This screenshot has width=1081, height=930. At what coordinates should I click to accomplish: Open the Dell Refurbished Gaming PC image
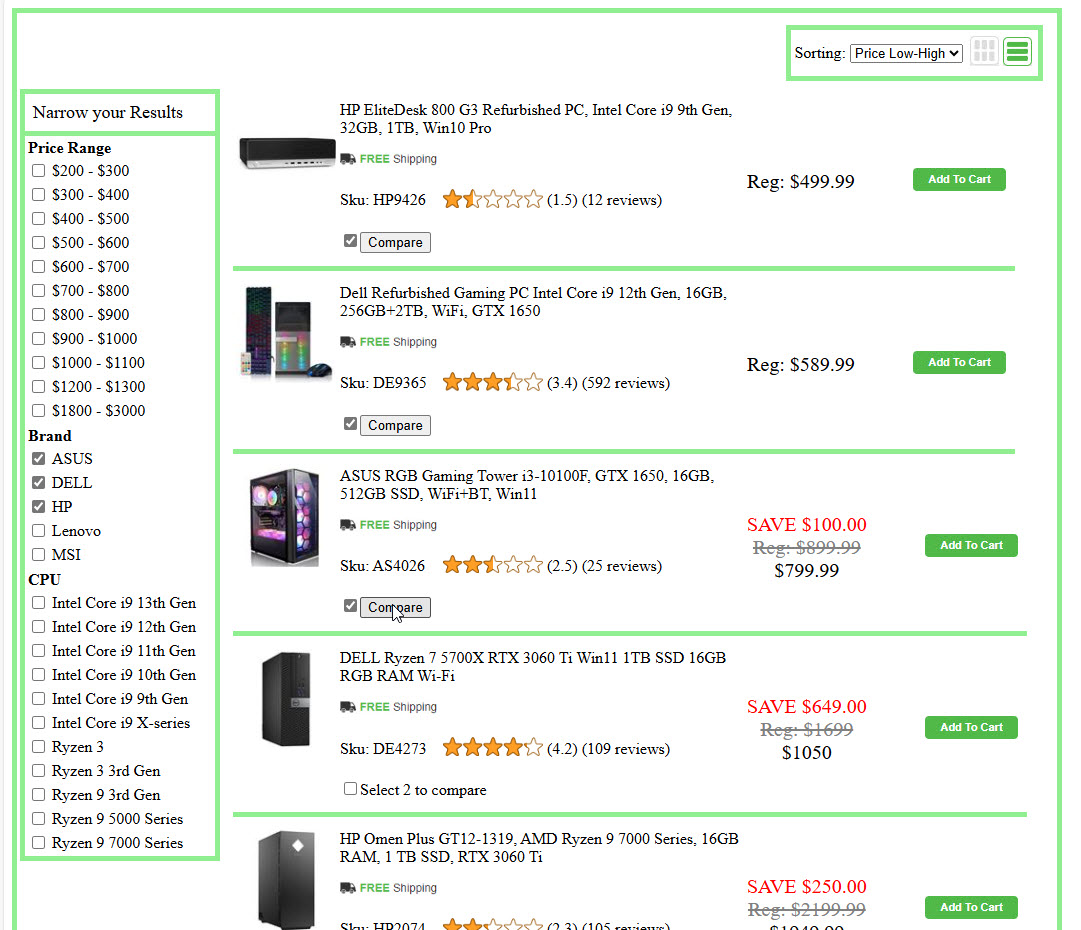tap(285, 334)
